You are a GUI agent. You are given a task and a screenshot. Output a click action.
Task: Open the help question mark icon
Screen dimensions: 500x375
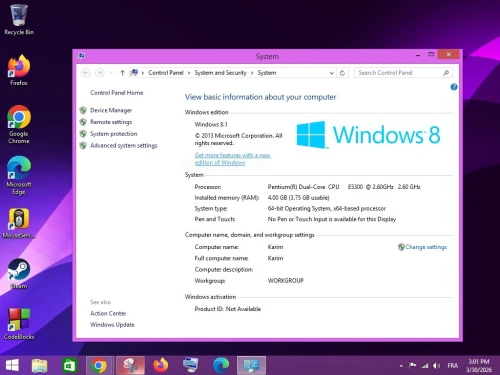click(x=454, y=87)
